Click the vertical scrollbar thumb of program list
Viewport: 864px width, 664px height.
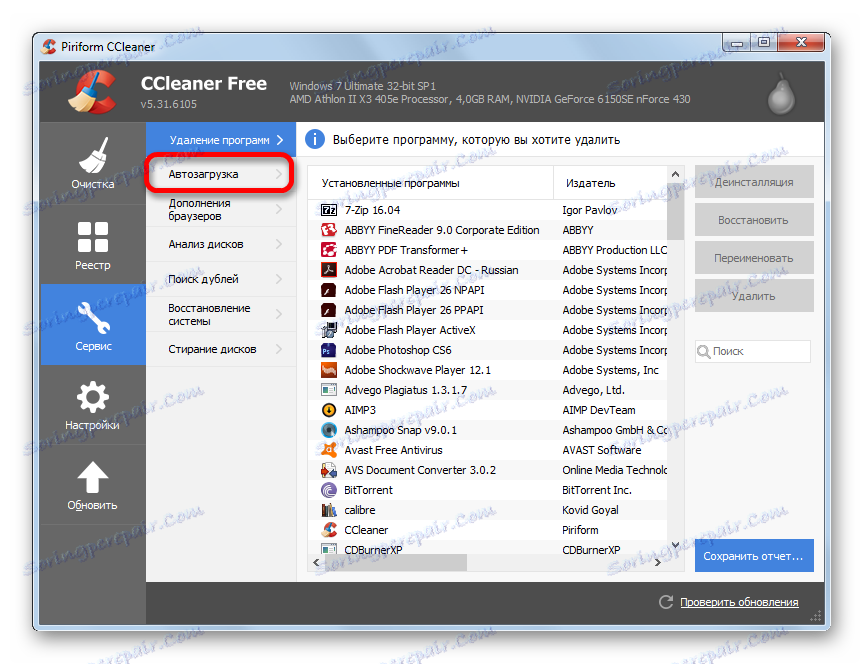(676, 212)
